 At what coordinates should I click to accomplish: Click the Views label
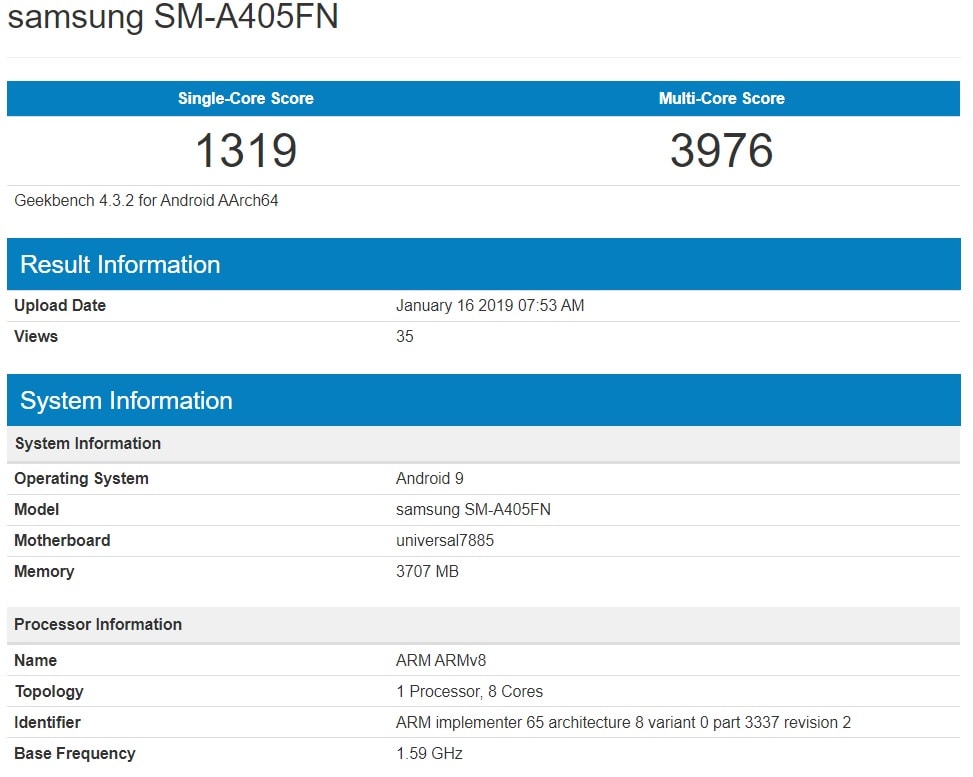coord(36,336)
